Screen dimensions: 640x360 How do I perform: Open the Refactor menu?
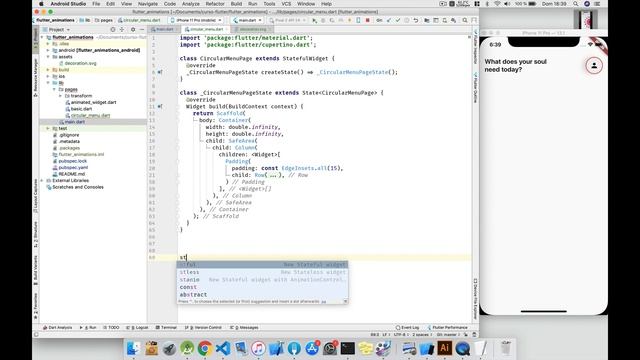(x=215, y=4)
